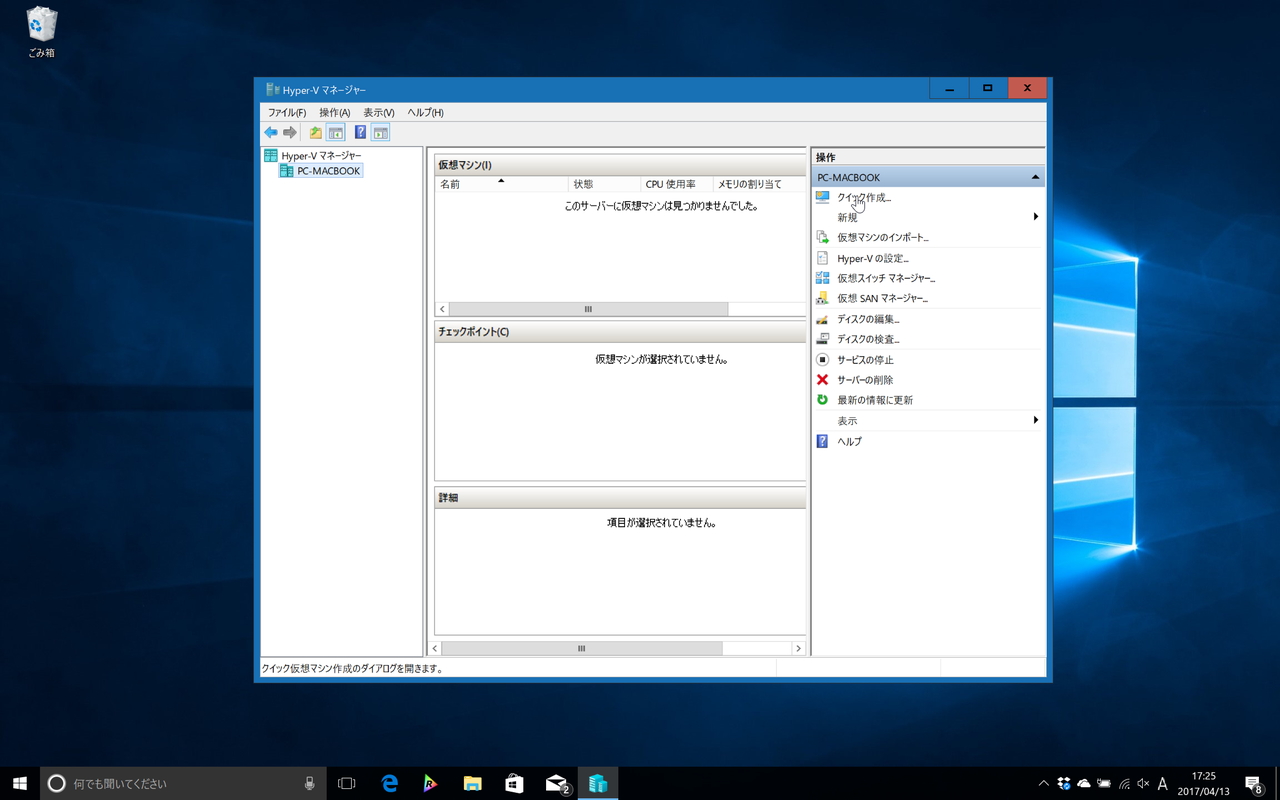Screen dimensions: 1280x800
Task: Select ディスクの編集... action
Action: tap(868, 319)
